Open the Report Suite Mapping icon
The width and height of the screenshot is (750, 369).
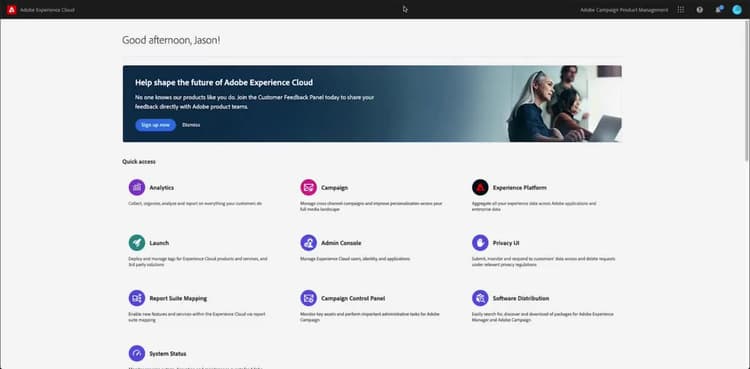click(137, 298)
